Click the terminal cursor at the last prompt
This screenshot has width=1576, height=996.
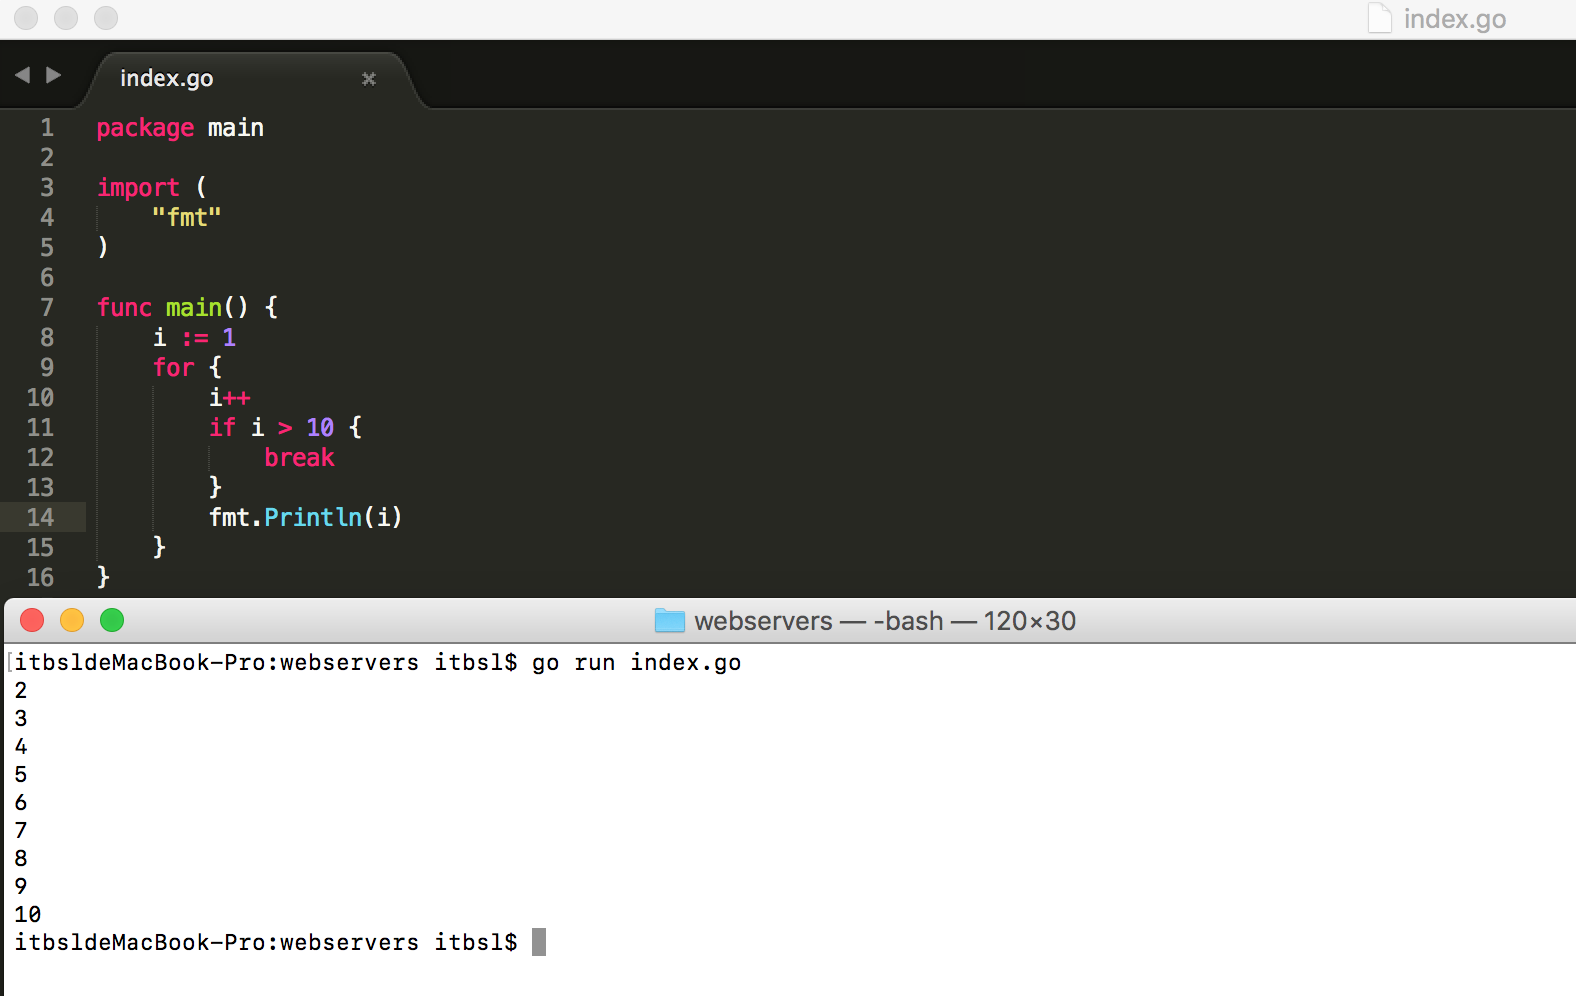(x=538, y=942)
